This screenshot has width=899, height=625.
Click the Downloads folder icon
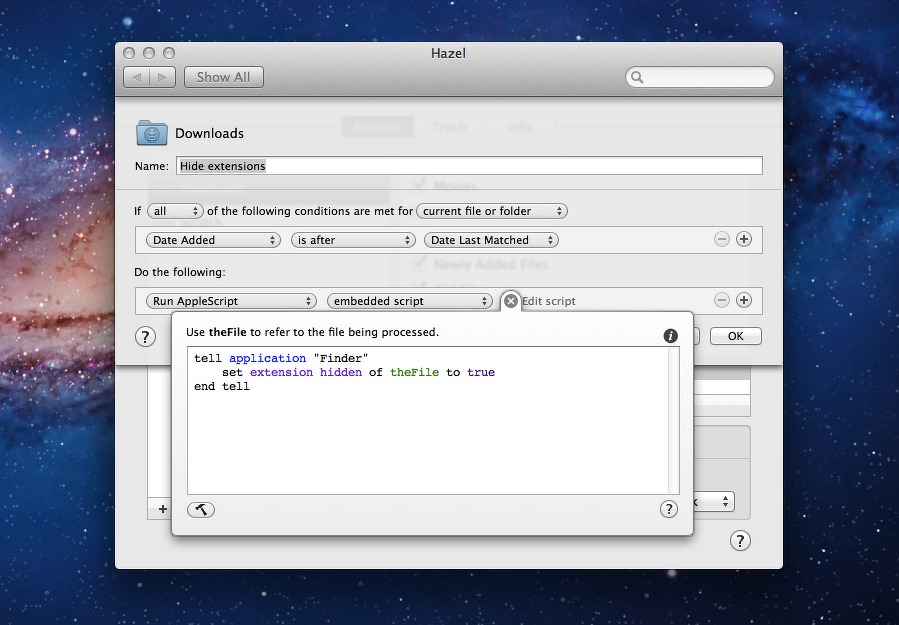[x=152, y=133]
